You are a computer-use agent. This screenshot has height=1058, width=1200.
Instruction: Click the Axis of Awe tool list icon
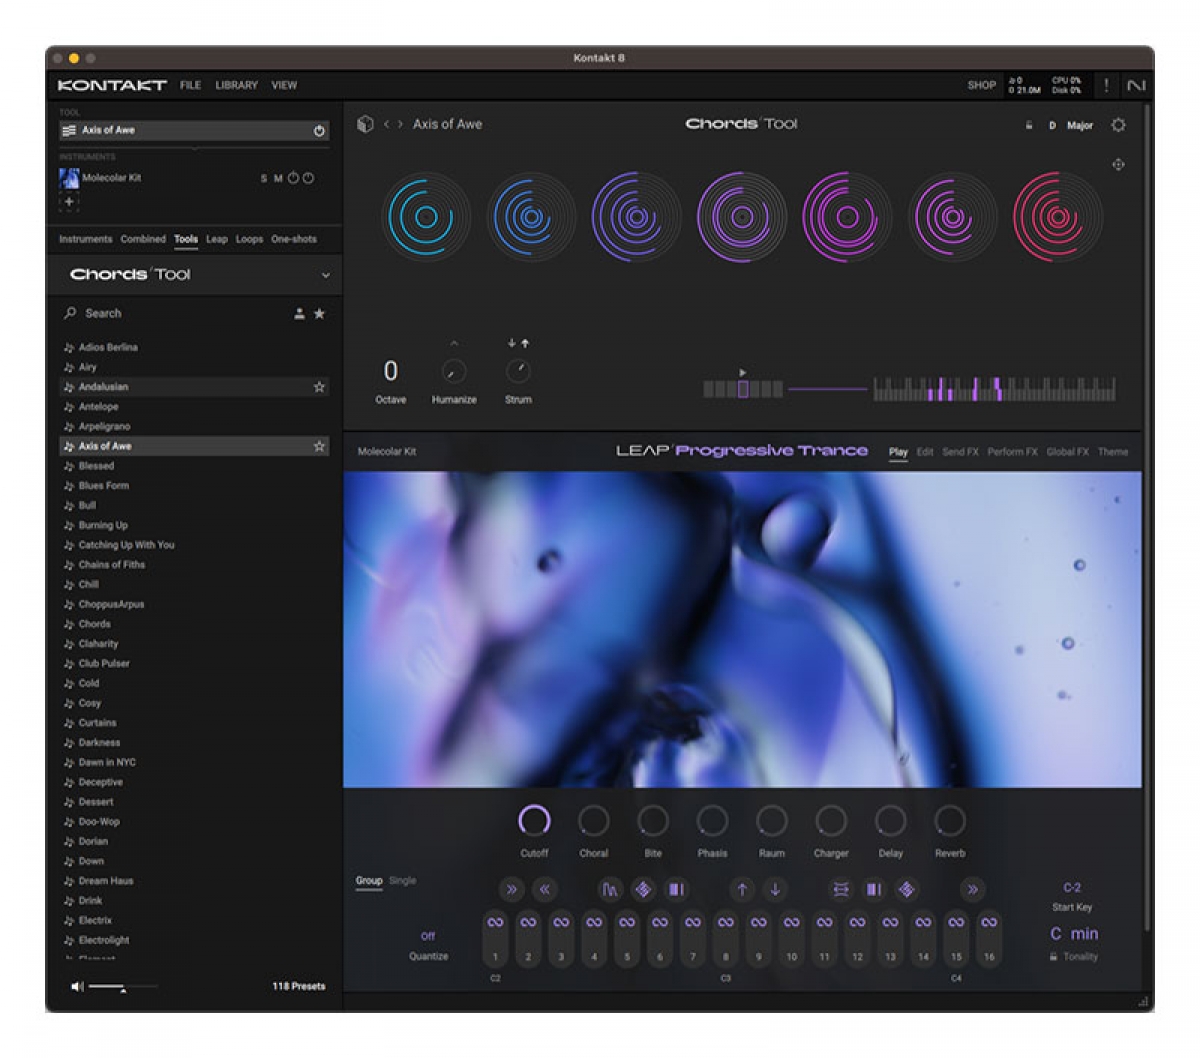[x=69, y=131]
